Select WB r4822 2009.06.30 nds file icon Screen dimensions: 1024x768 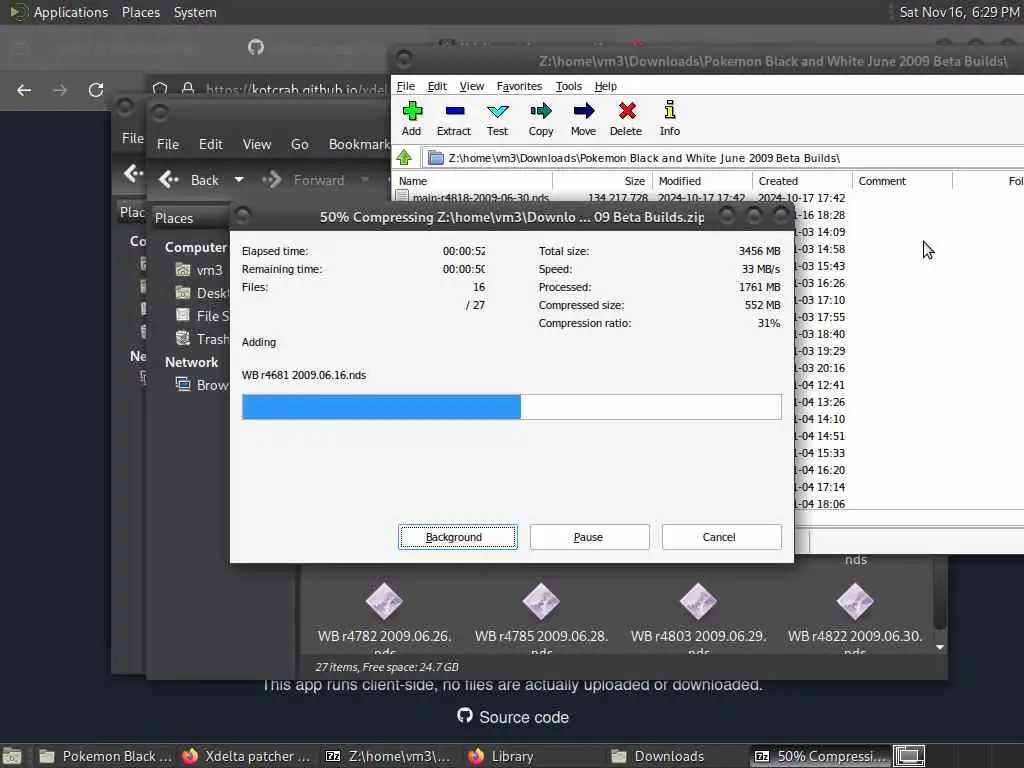(x=855, y=601)
